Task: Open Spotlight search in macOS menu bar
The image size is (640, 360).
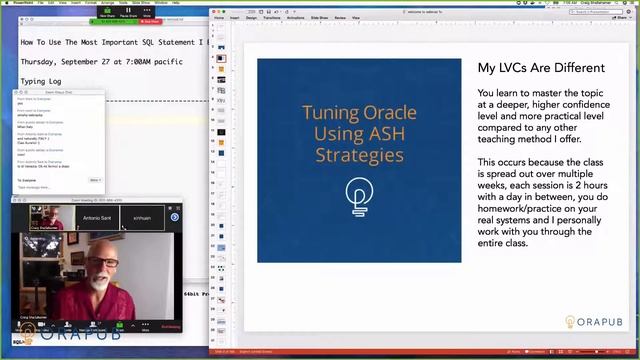Action: (616, 2)
